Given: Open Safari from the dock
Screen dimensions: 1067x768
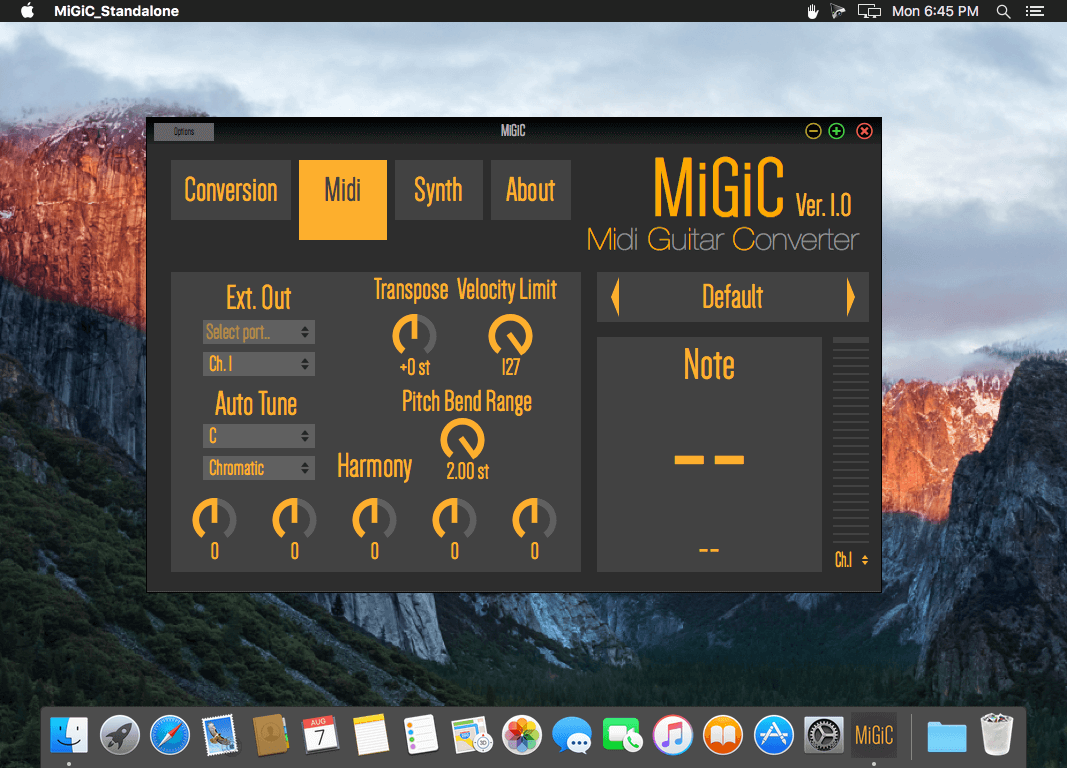Looking at the screenshot, I should pos(169,735).
